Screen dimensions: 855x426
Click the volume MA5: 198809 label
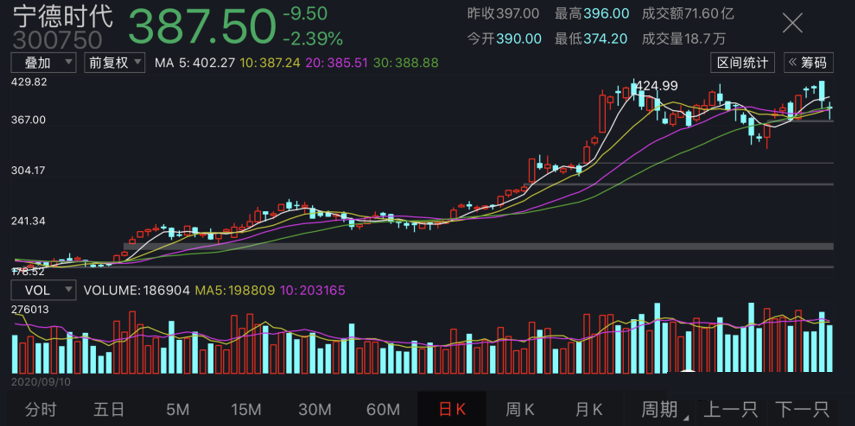pyautogui.click(x=235, y=290)
